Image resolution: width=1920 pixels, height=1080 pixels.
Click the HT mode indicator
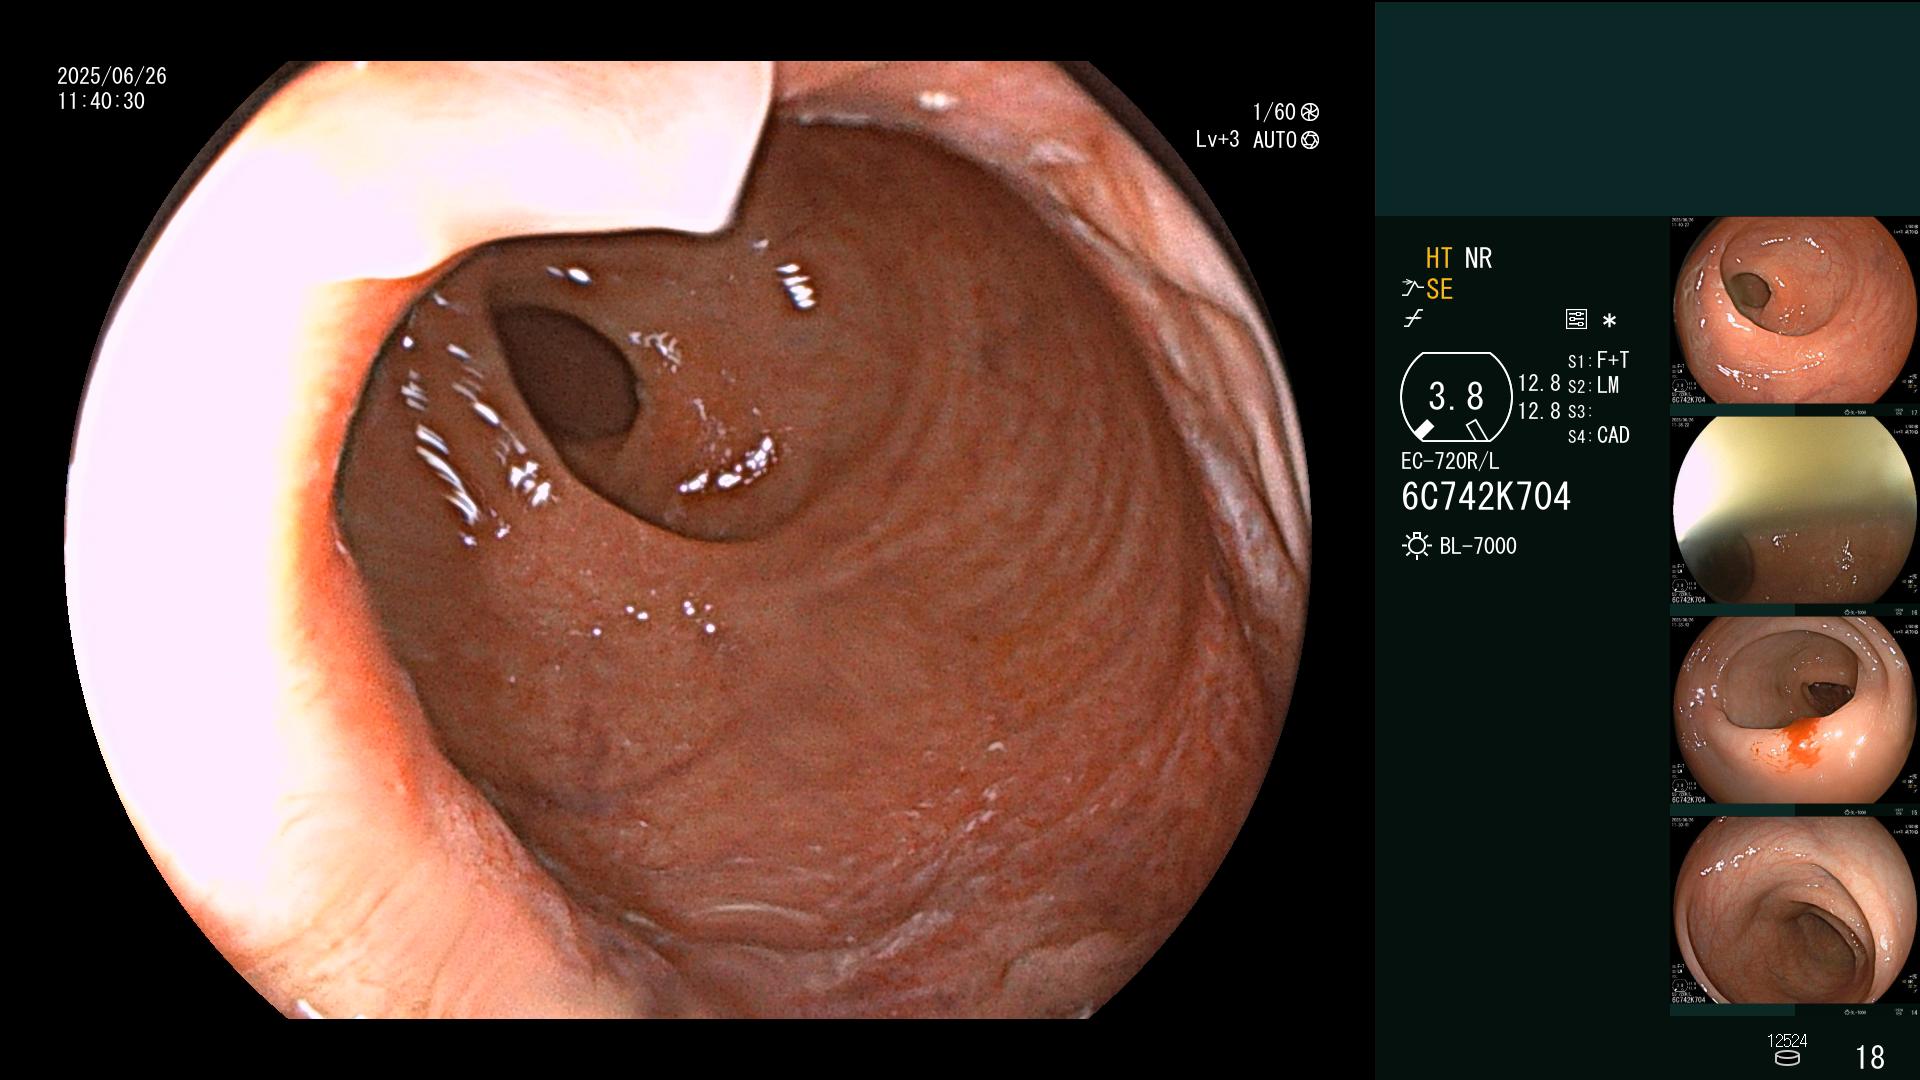(1439, 258)
